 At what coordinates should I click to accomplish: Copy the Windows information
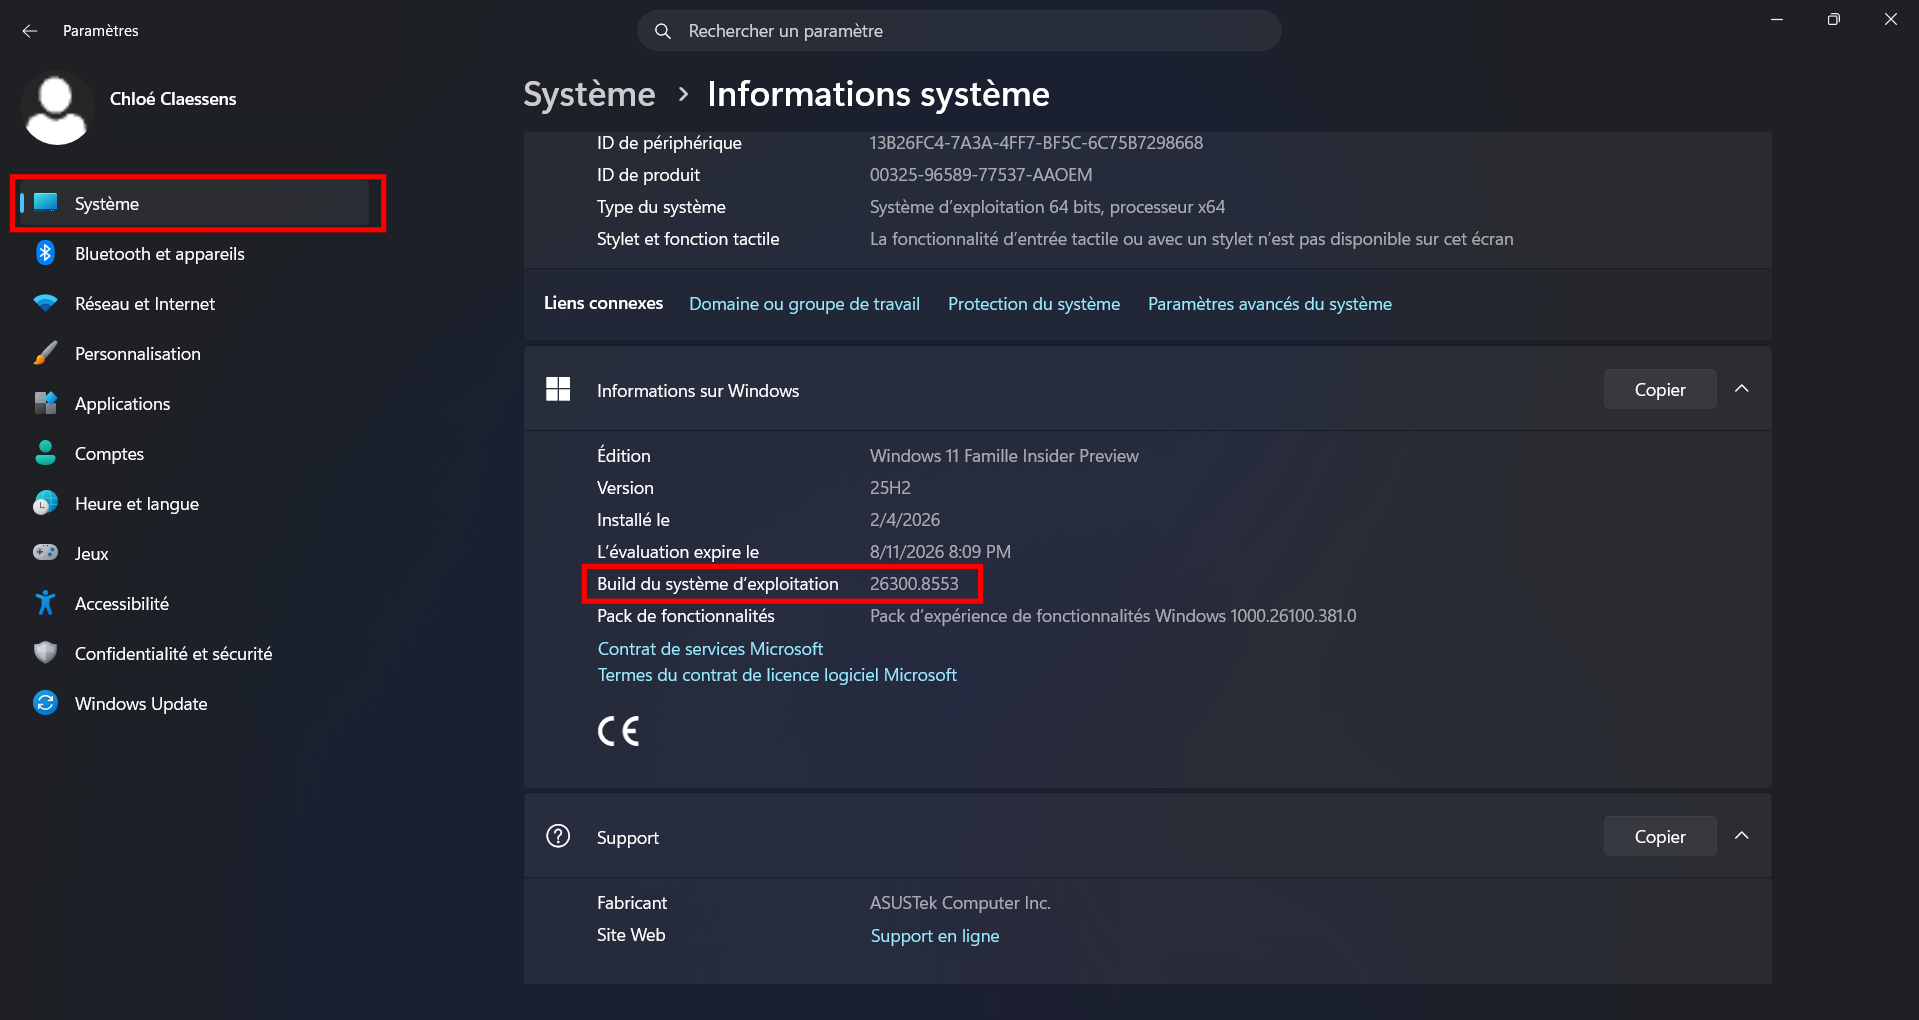point(1660,389)
